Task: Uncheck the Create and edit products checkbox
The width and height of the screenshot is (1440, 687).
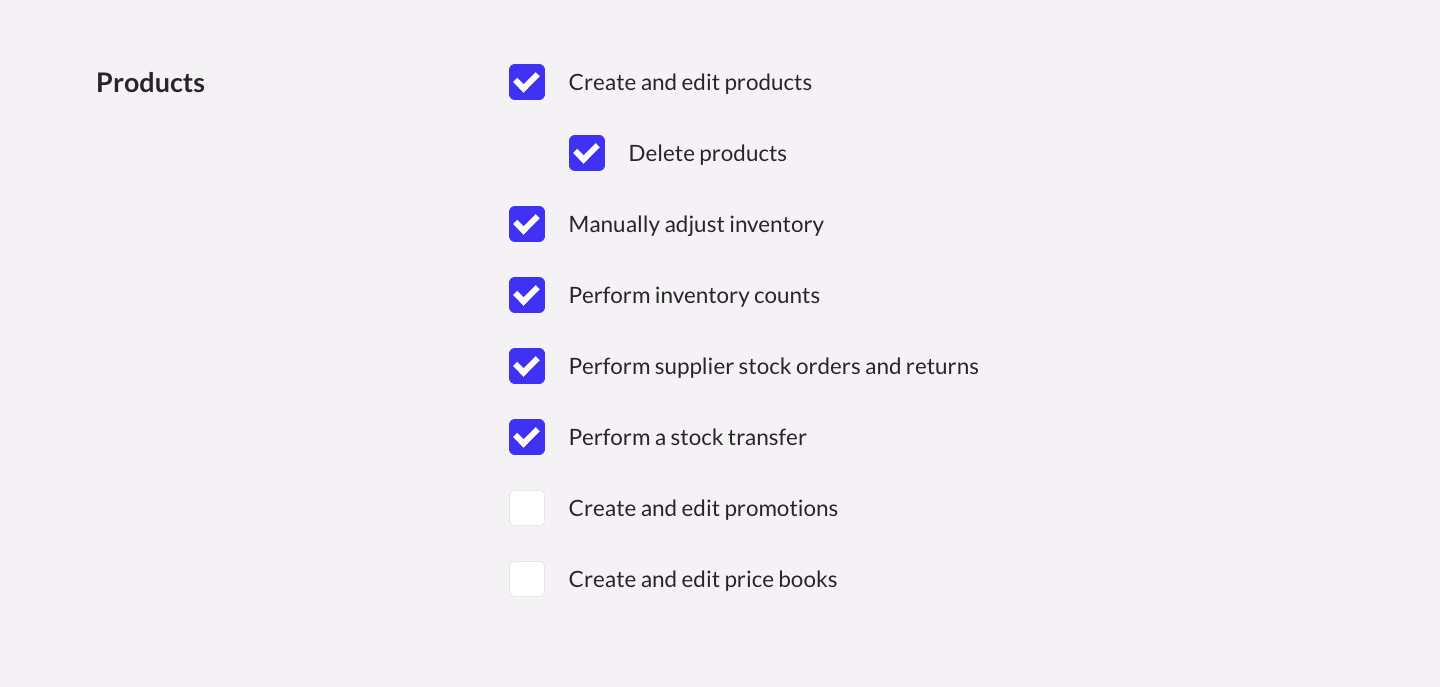Action: coord(527,82)
